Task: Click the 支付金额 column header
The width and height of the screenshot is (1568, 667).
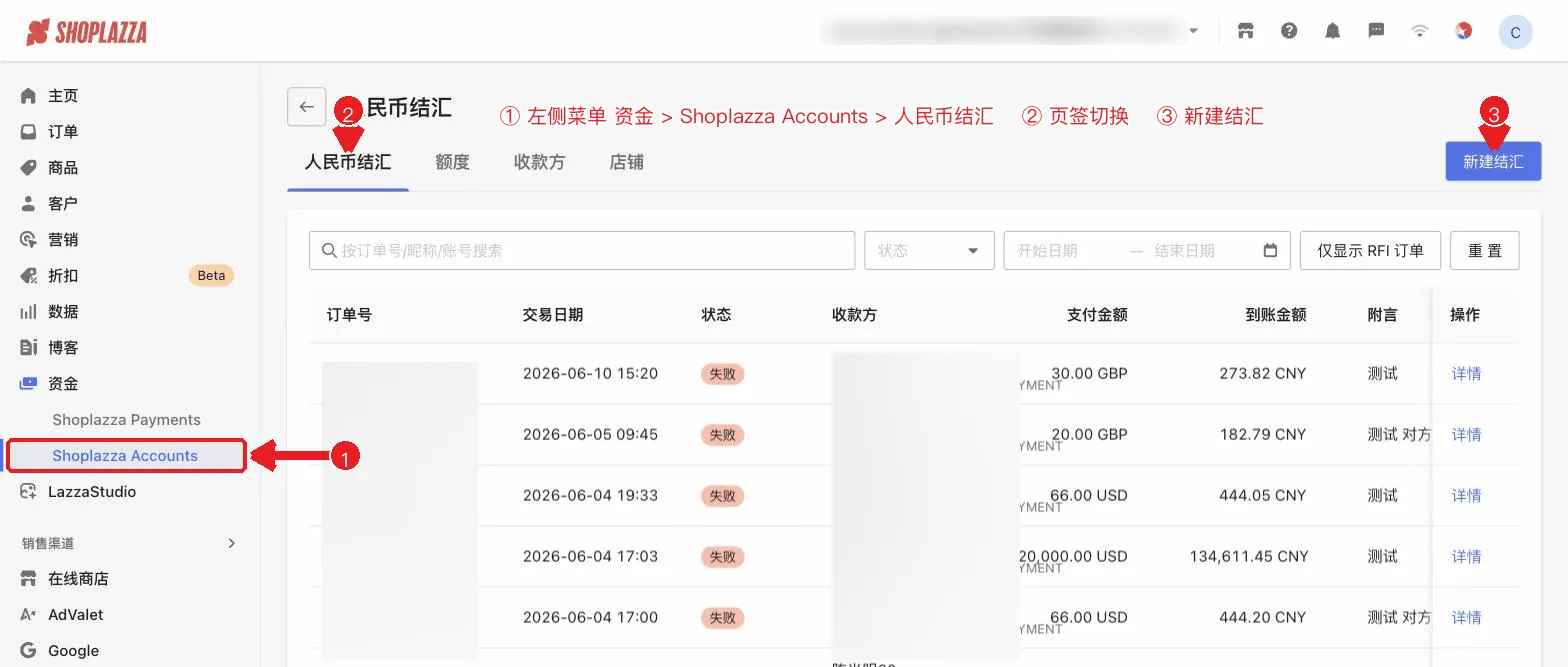Action: coord(1097,314)
